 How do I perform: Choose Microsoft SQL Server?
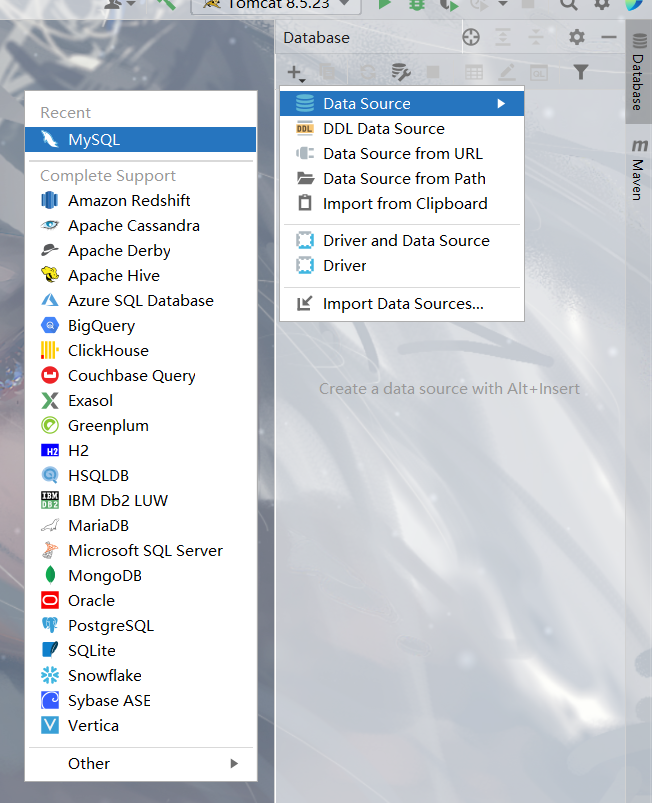pyautogui.click(x=140, y=551)
